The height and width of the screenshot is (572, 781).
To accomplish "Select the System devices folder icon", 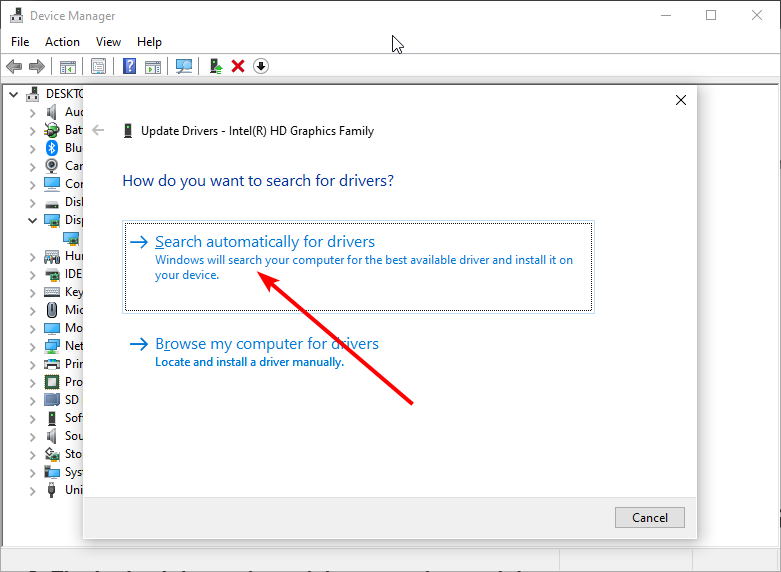I will pos(52,472).
